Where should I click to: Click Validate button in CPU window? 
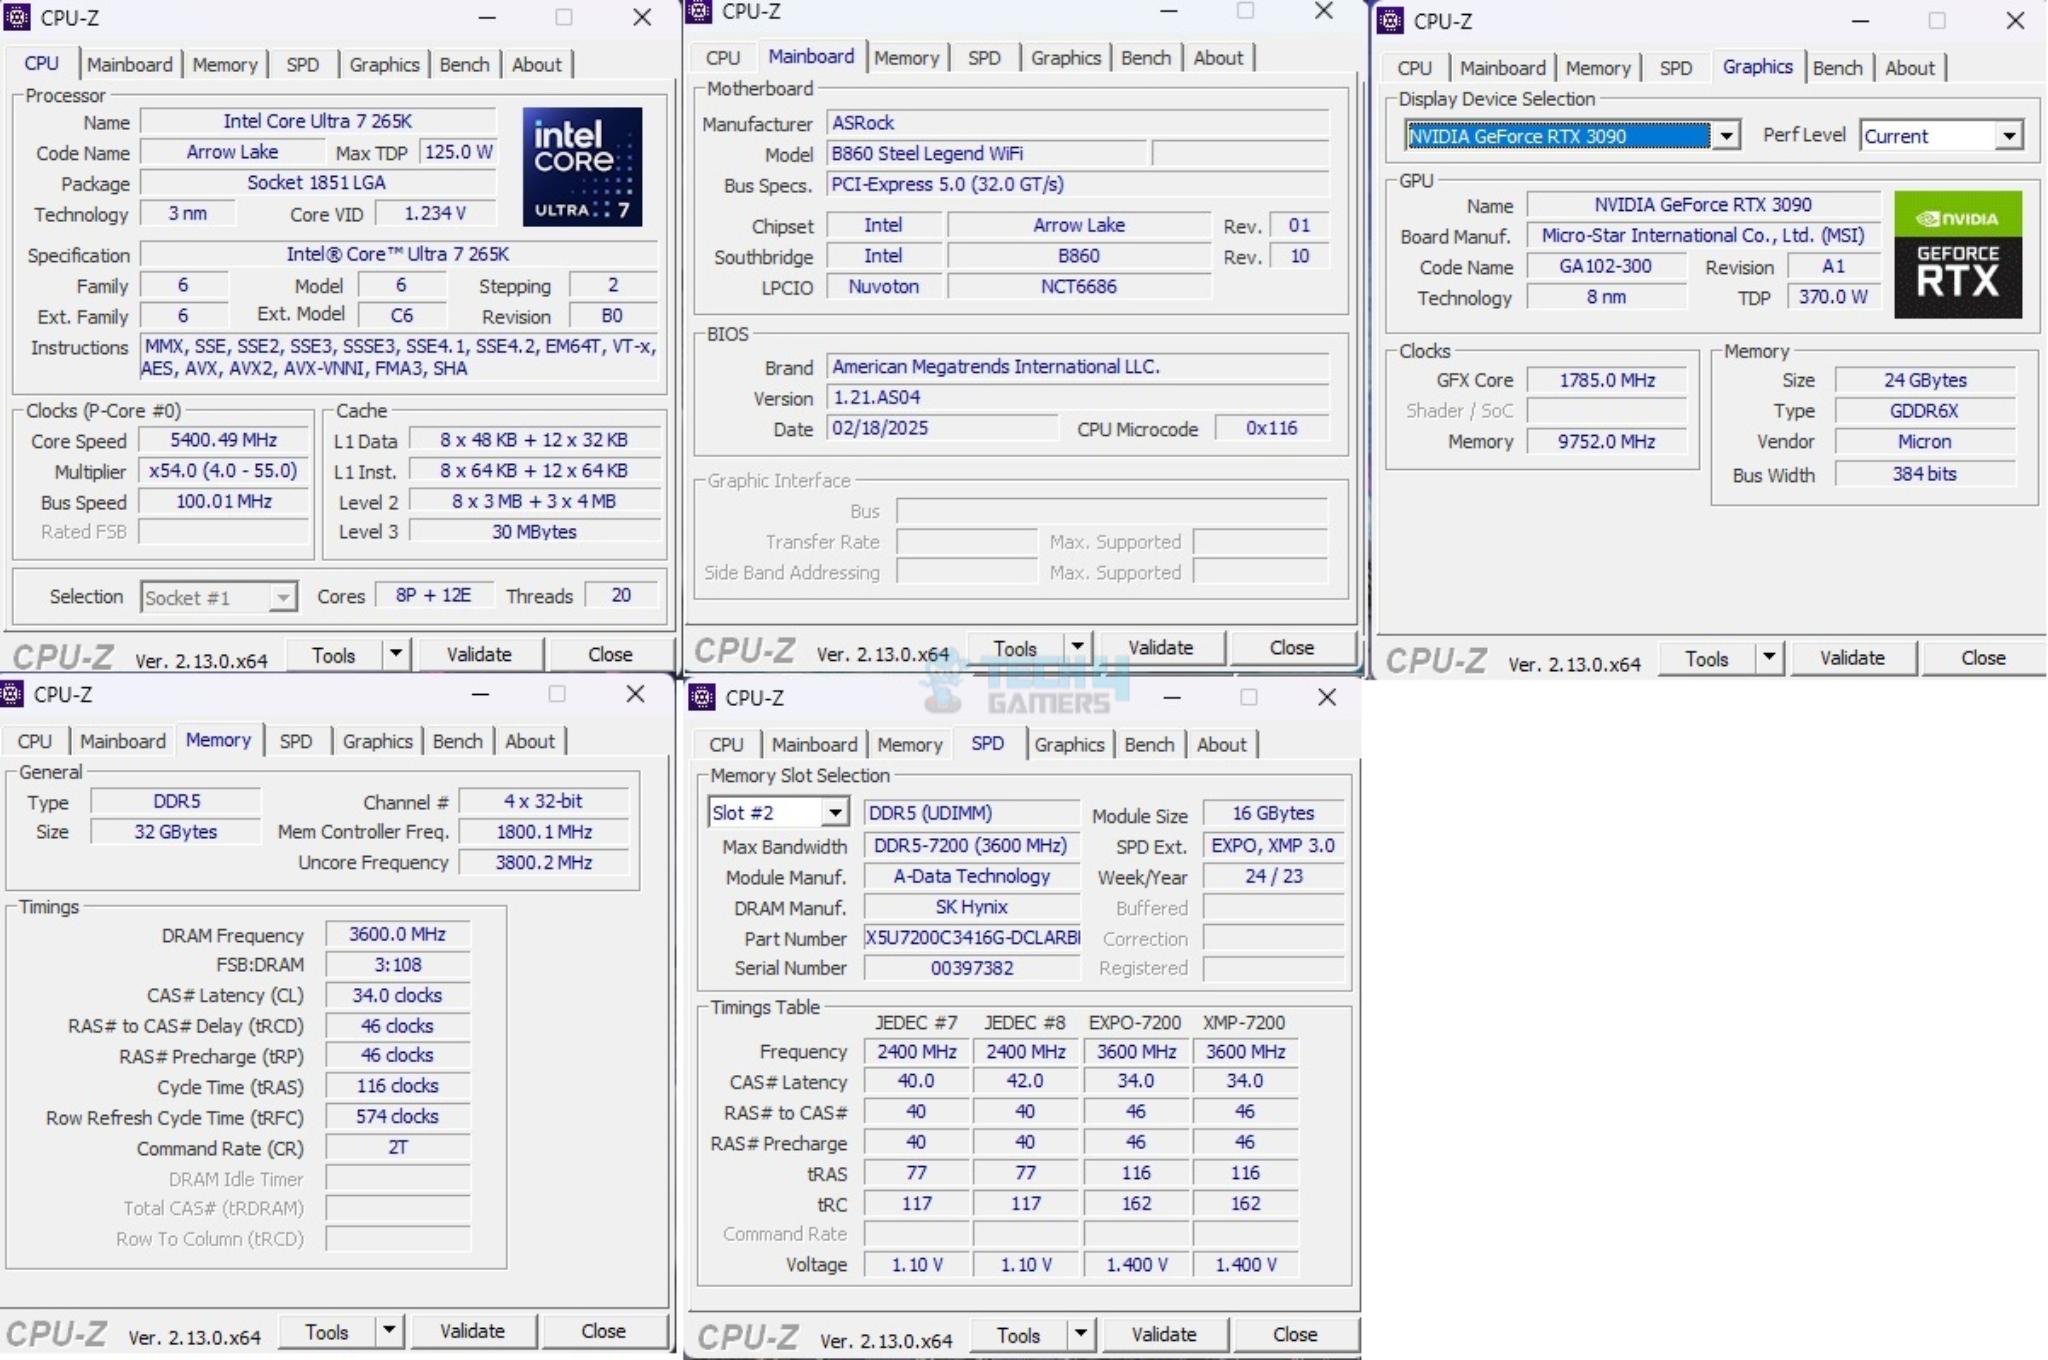(479, 654)
